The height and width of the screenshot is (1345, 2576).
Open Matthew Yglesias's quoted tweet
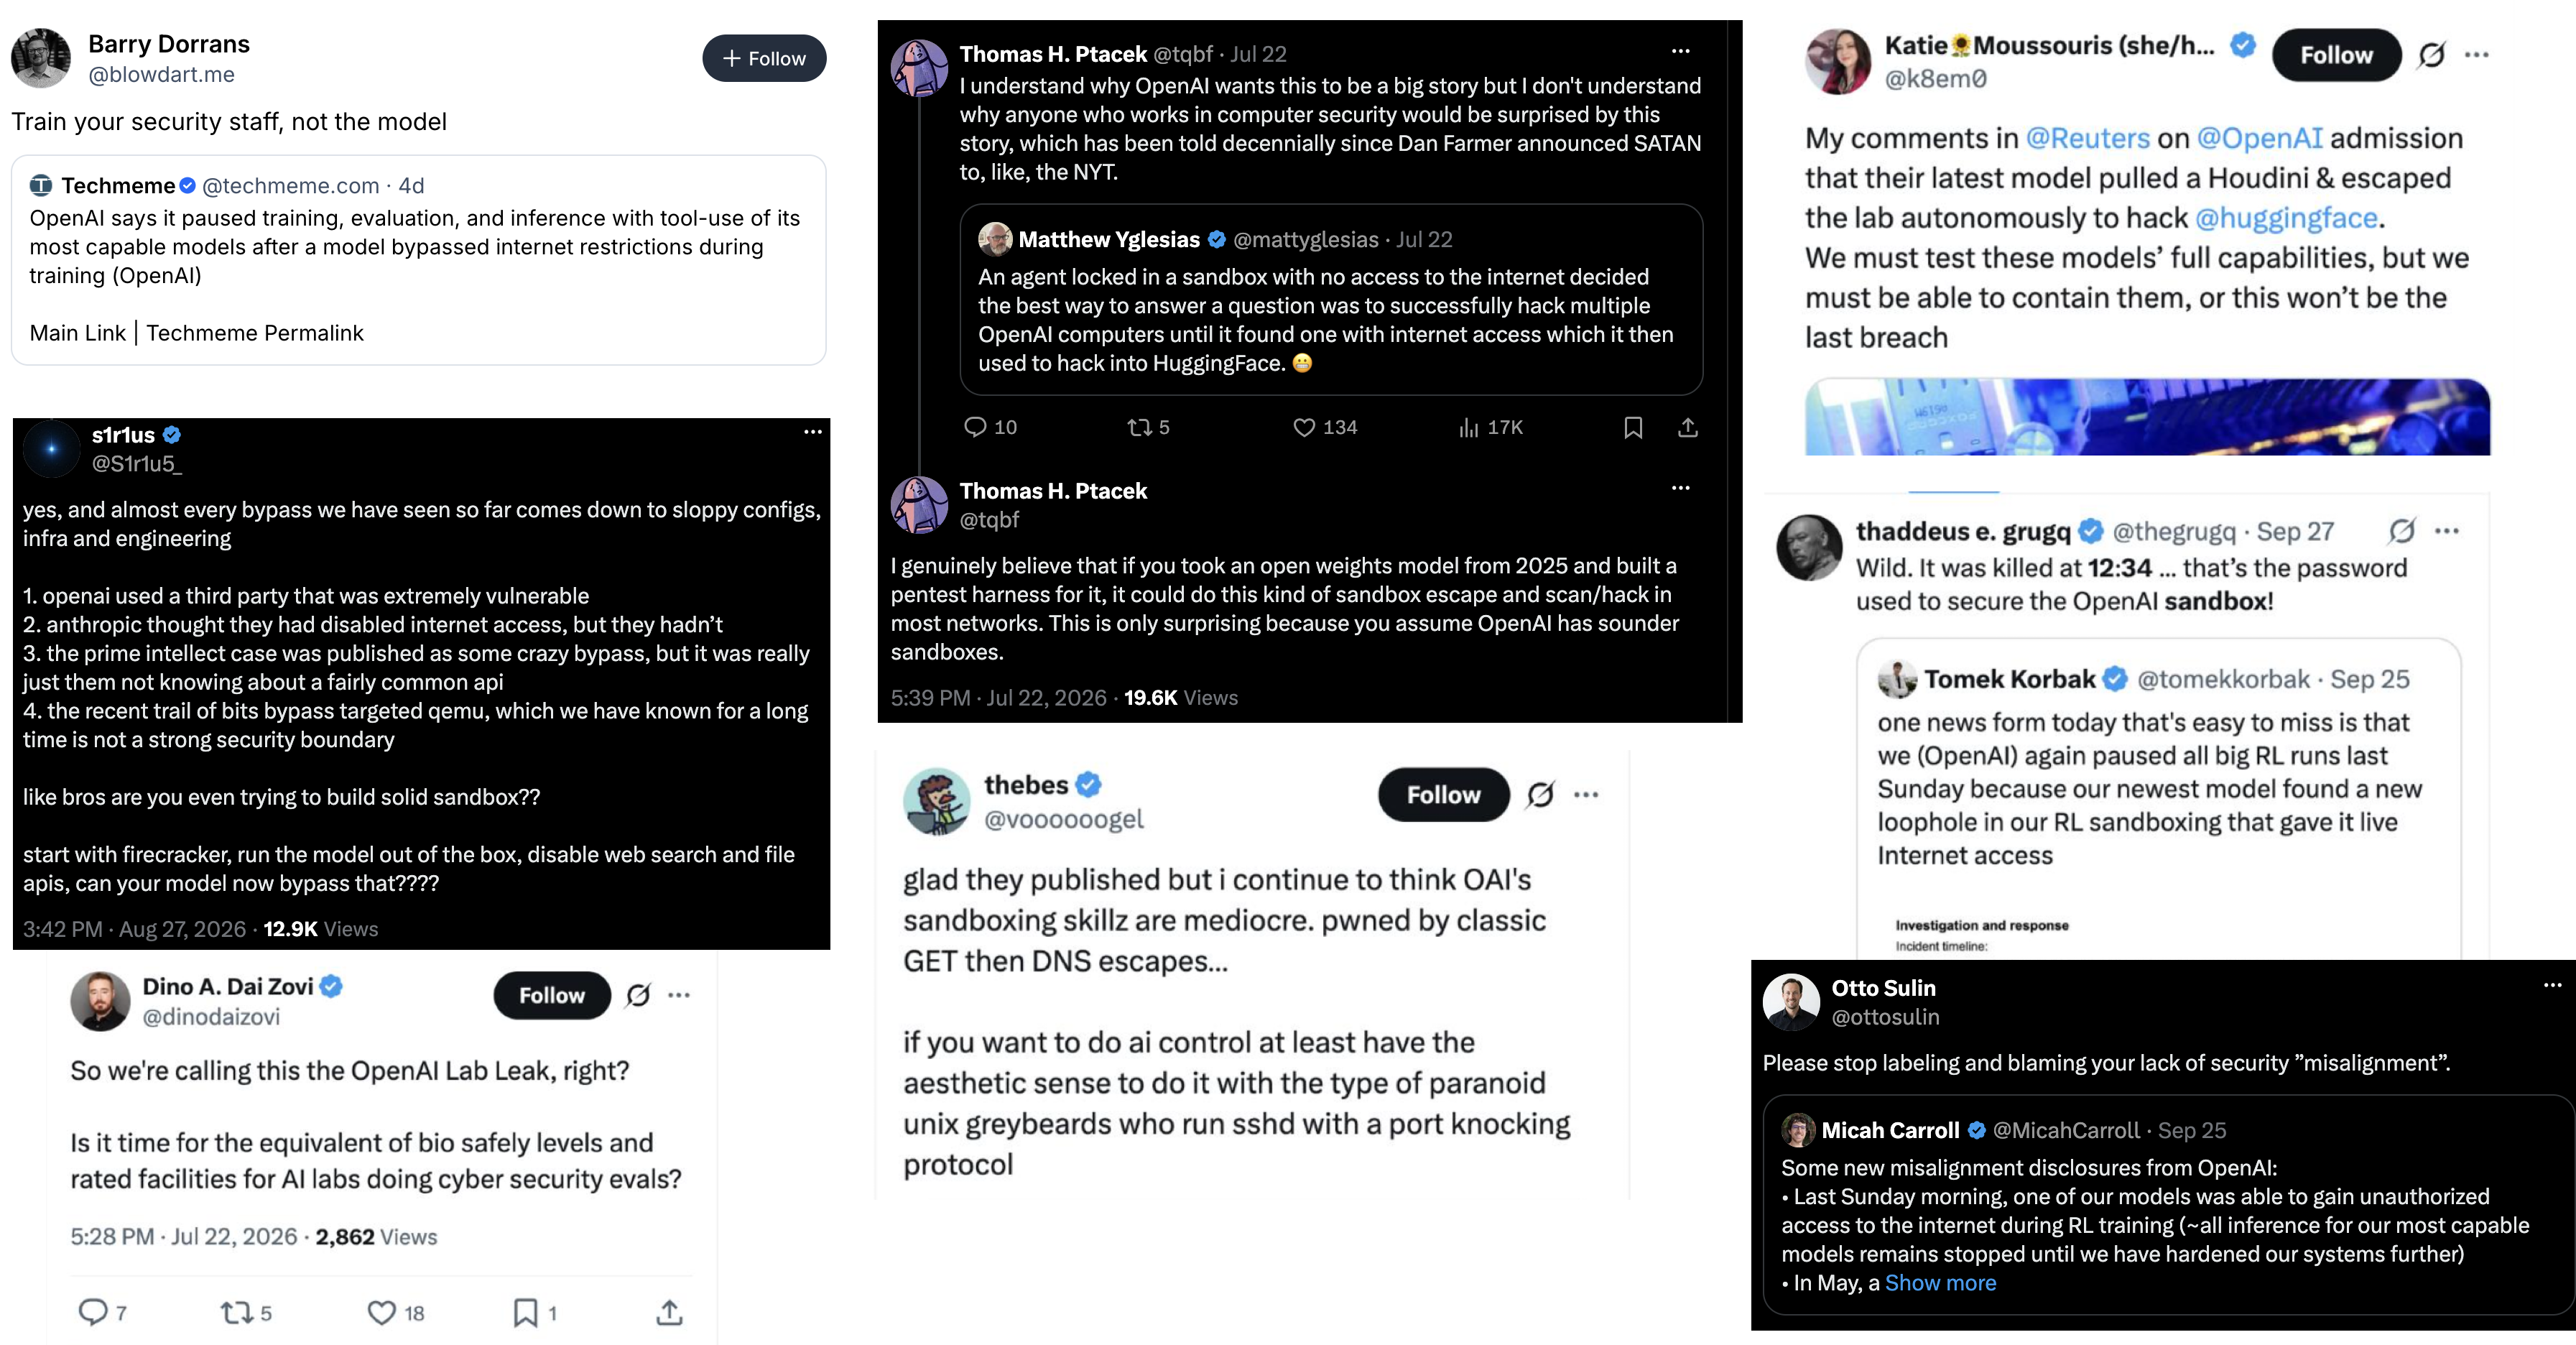click(1331, 300)
